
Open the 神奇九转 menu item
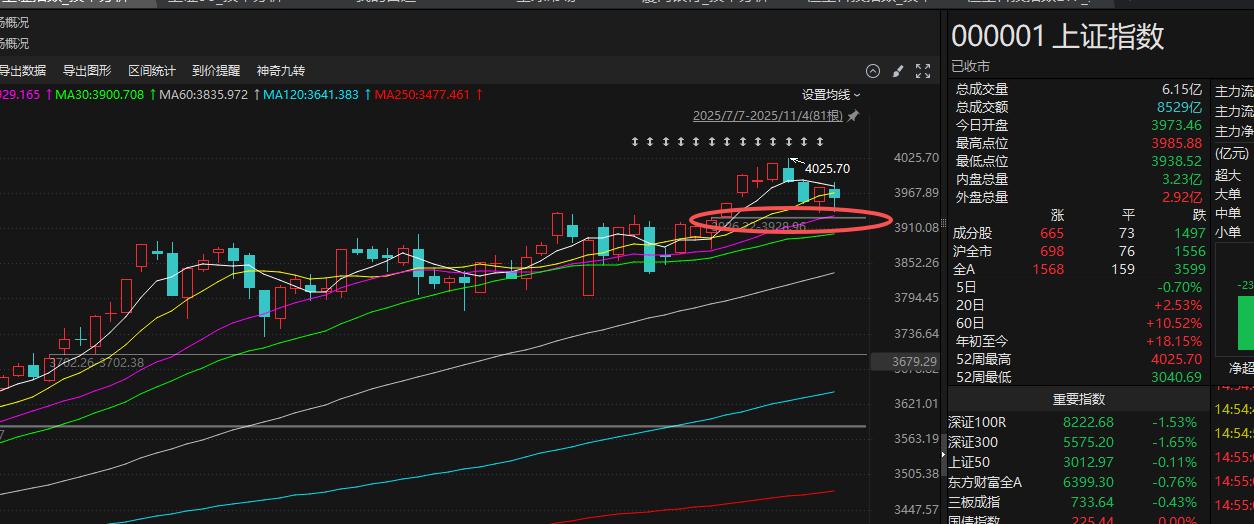coord(281,71)
